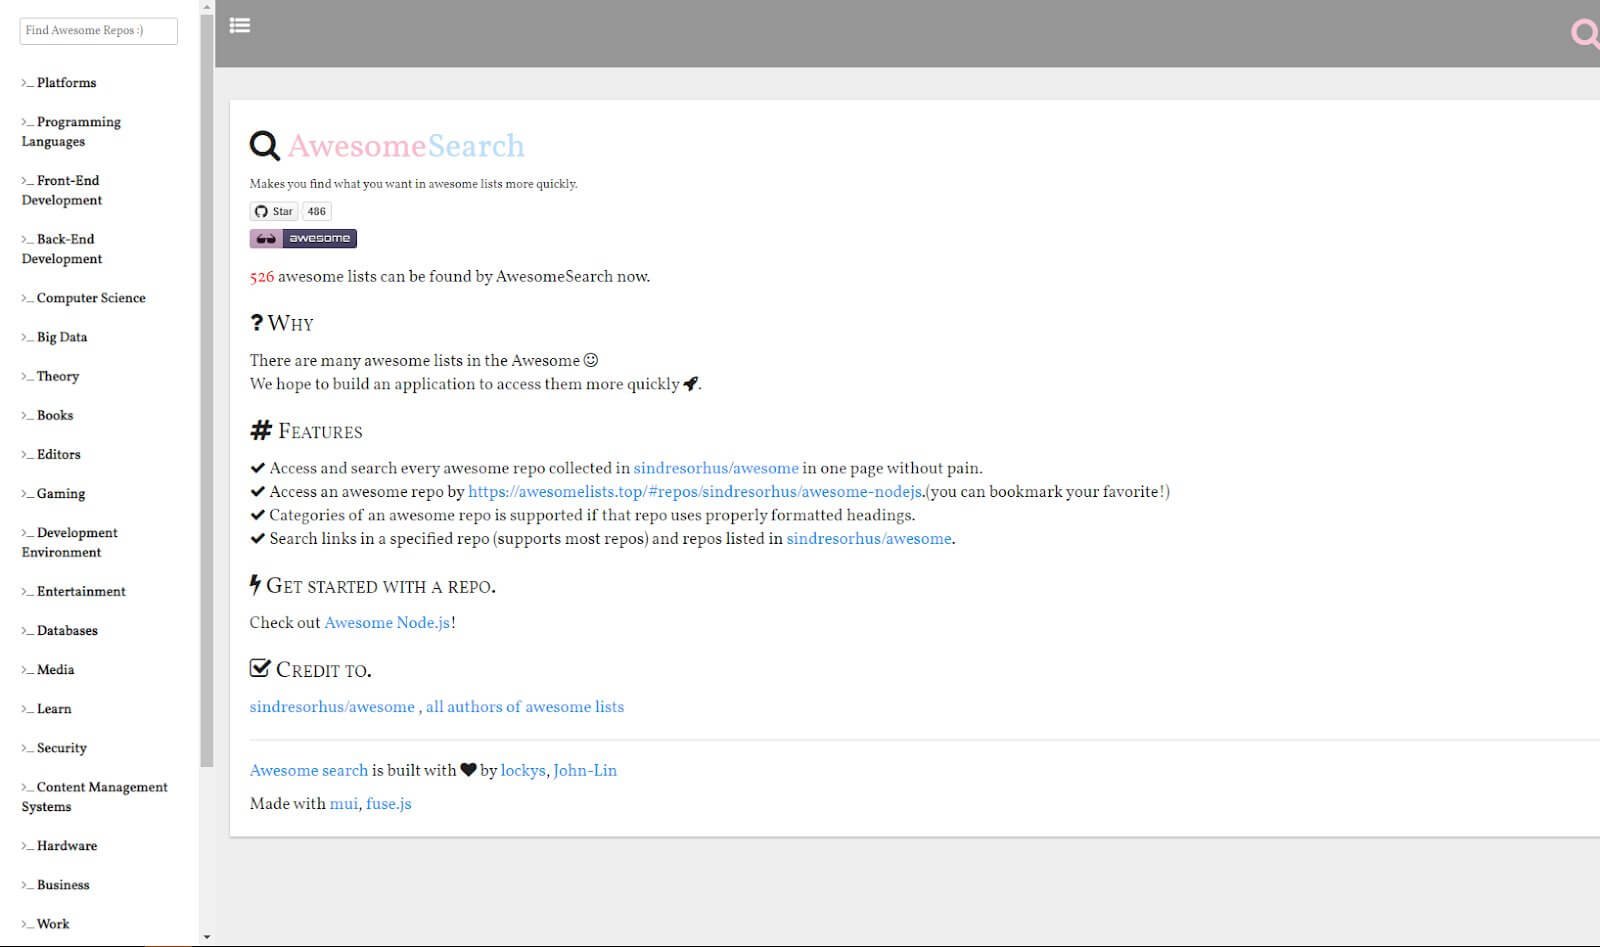Open the pink search icon in header
The height and width of the screenshot is (947, 1600).
pyautogui.click(x=1585, y=33)
